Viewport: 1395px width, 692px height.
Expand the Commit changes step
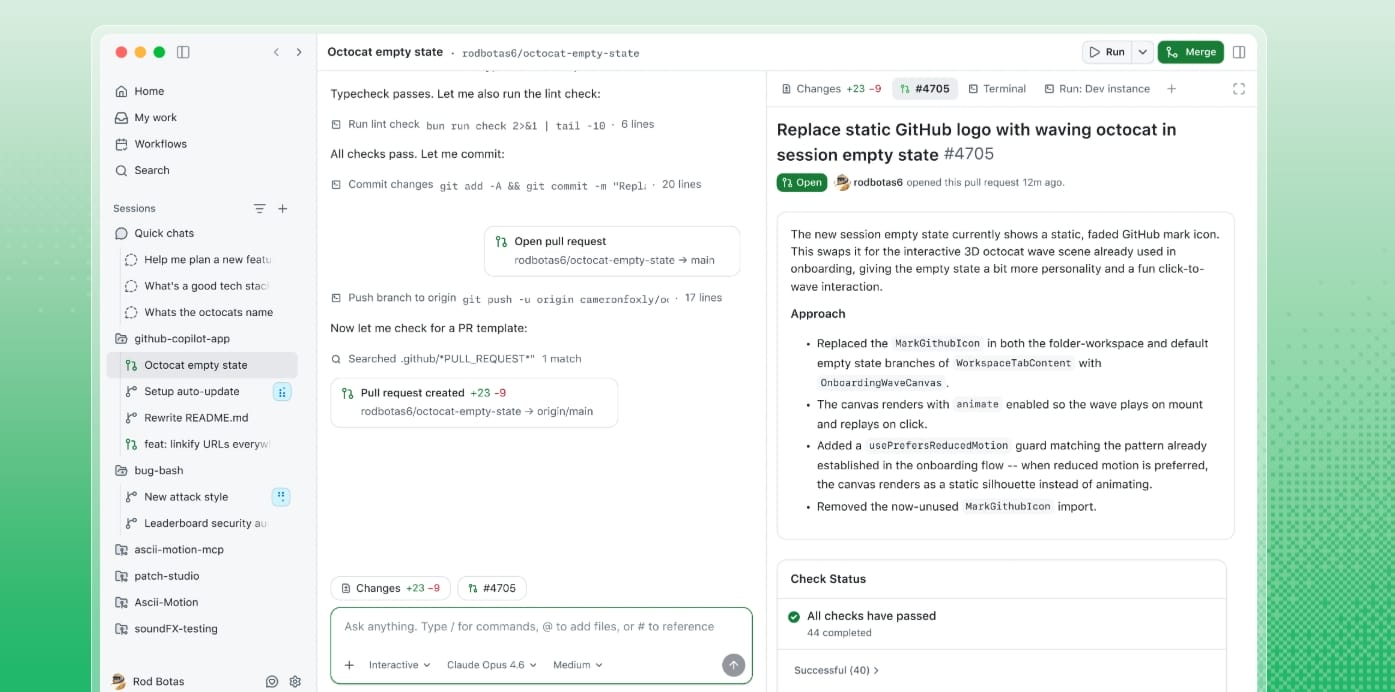(x=516, y=184)
